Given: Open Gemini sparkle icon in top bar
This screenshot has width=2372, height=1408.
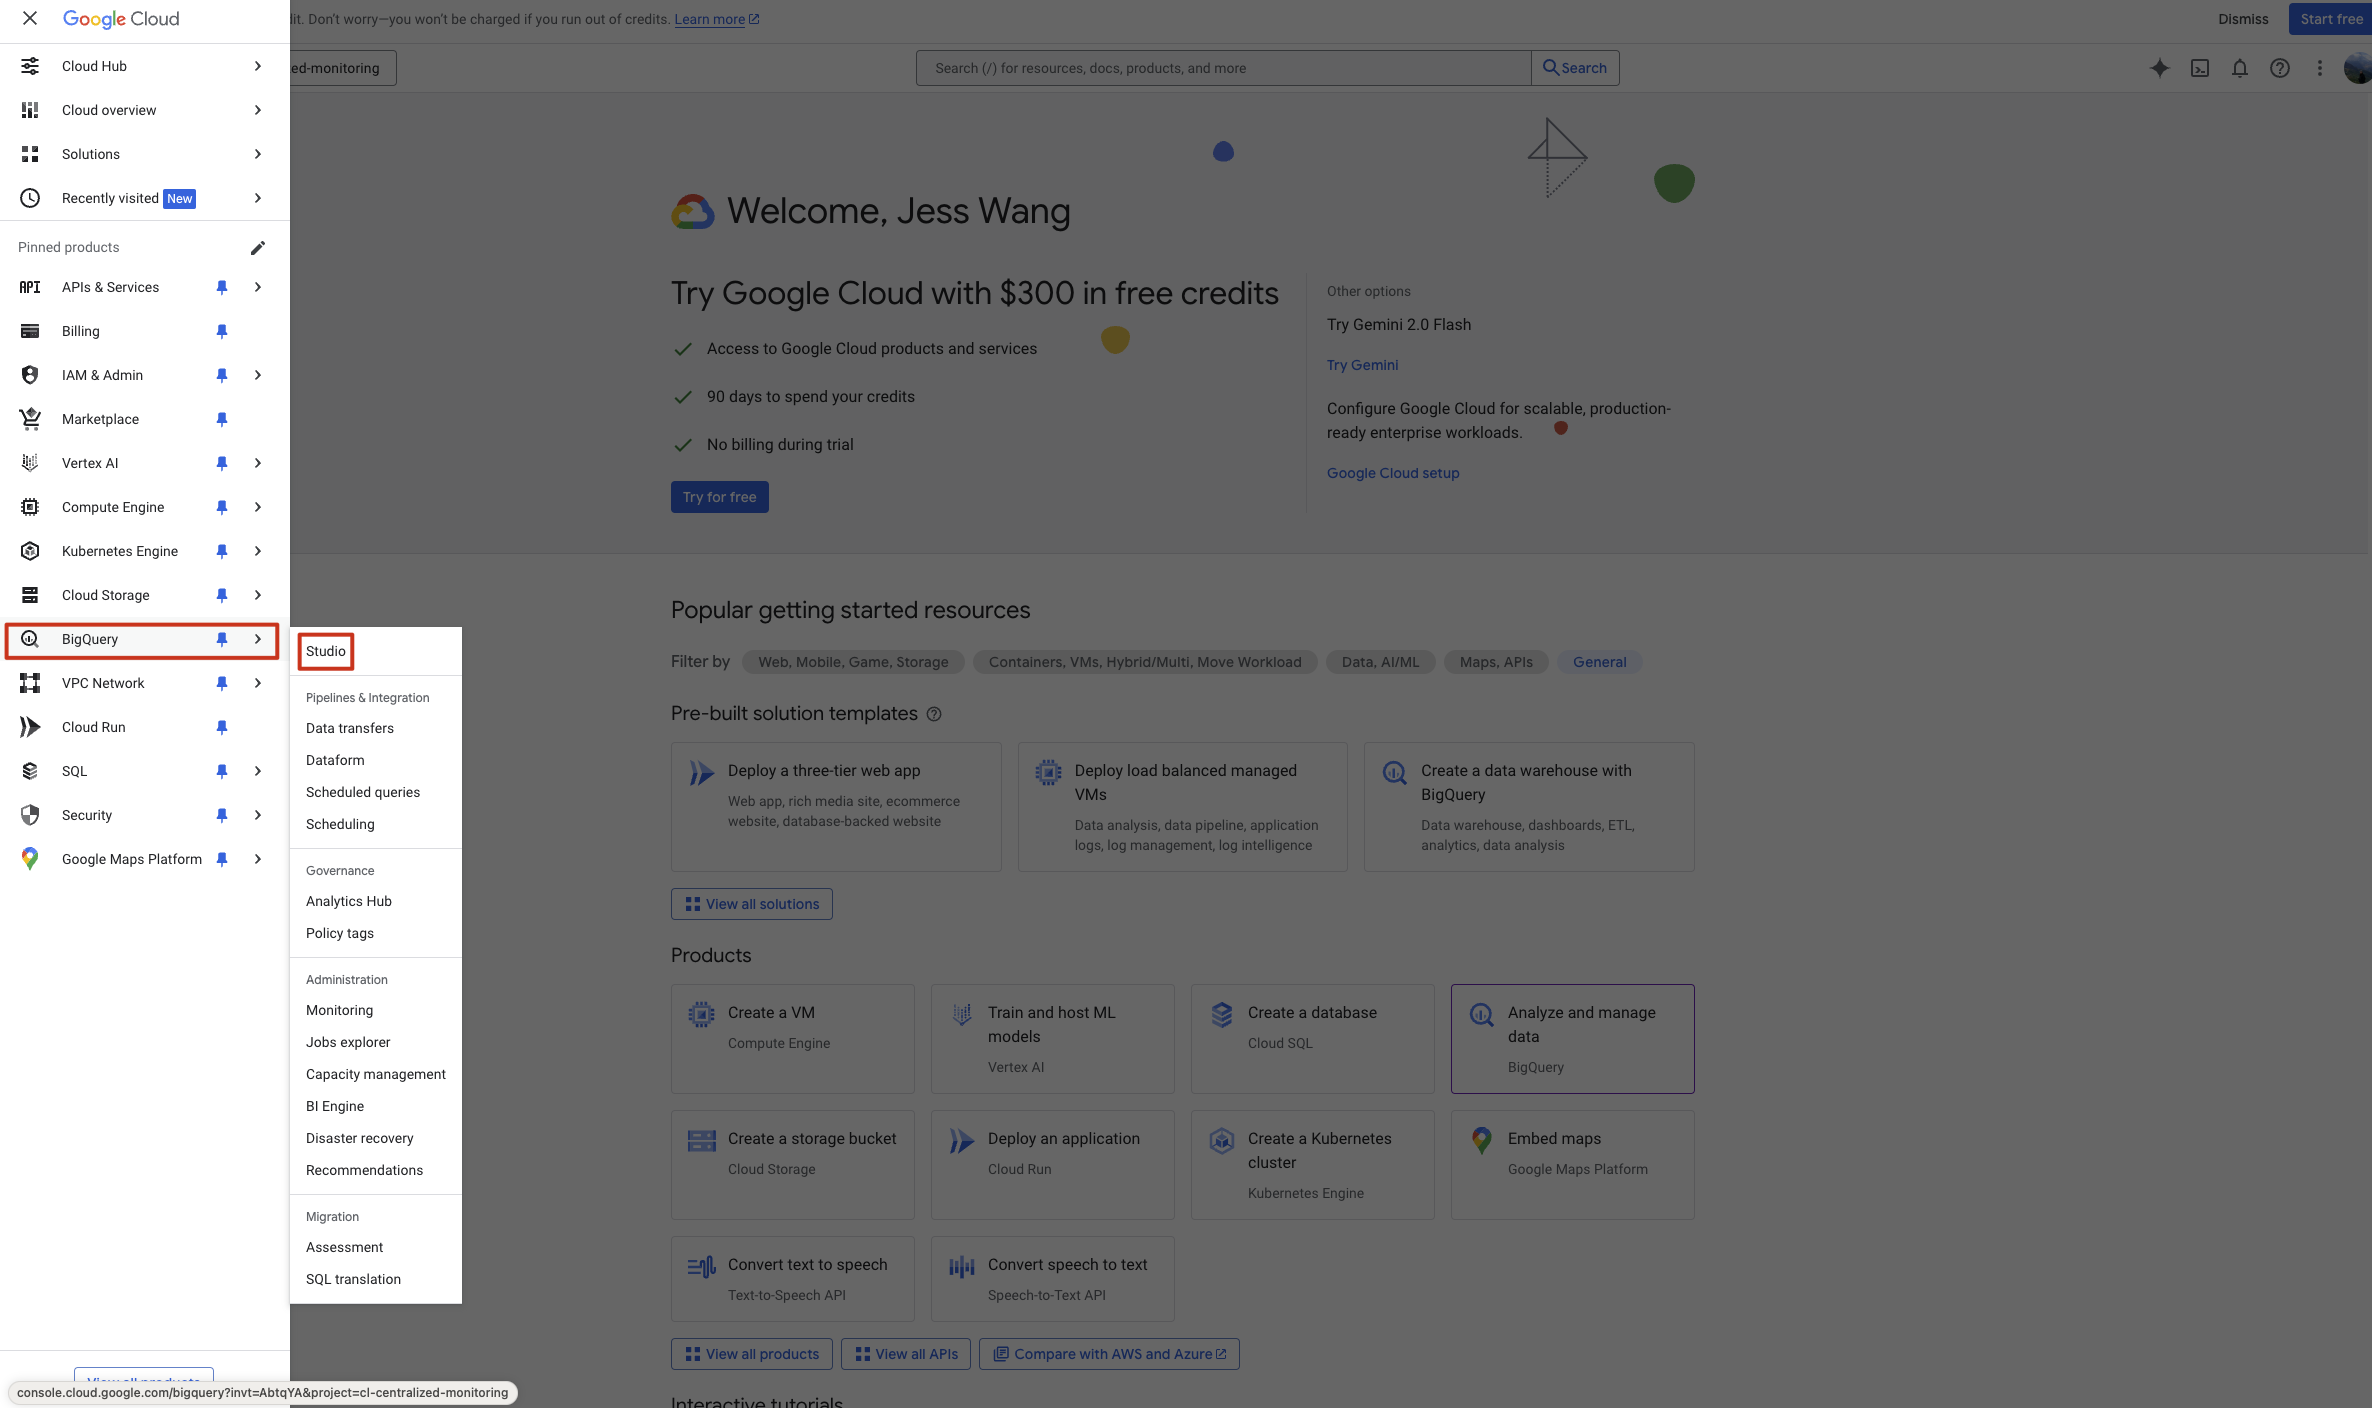Looking at the screenshot, I should click(2160, 68).
